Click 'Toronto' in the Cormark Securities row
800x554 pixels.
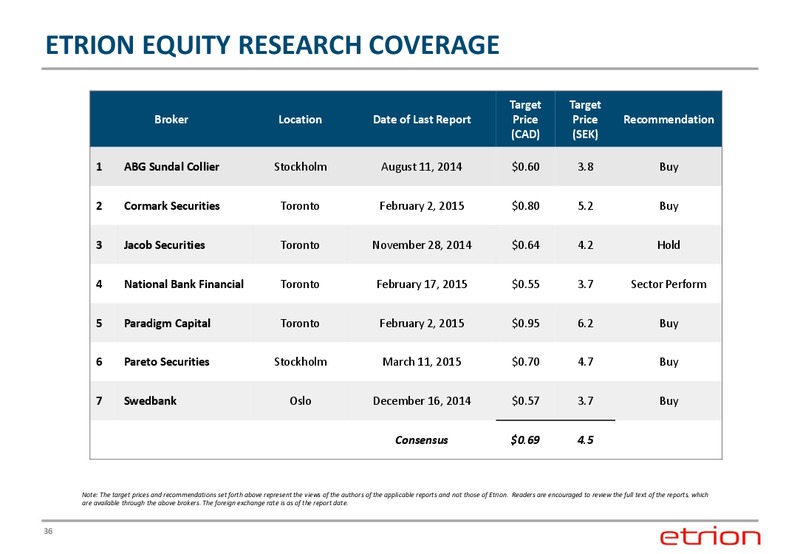(x=300, y=206)
